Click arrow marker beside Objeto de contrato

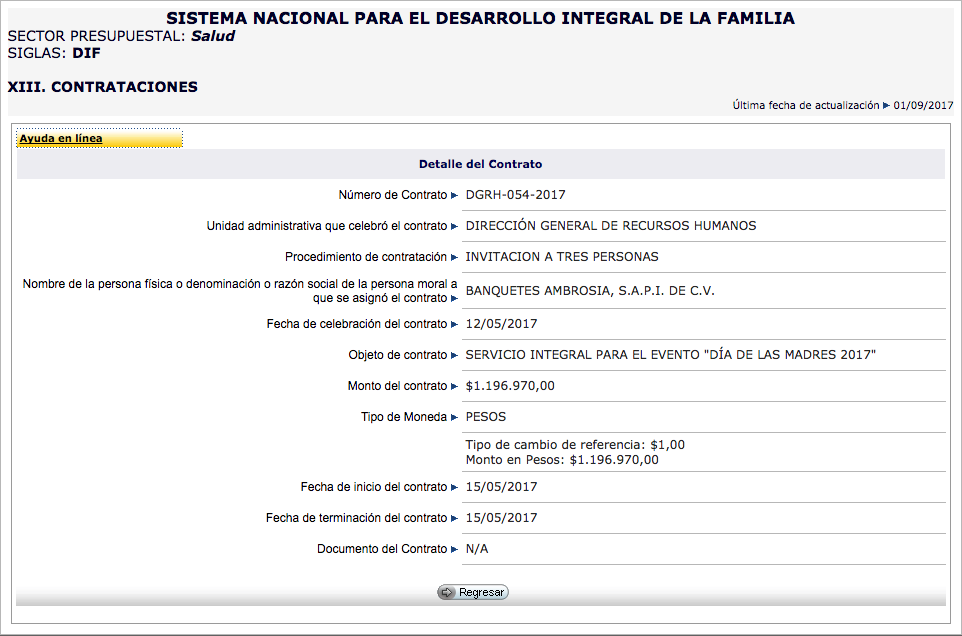(x=454, y=355)
